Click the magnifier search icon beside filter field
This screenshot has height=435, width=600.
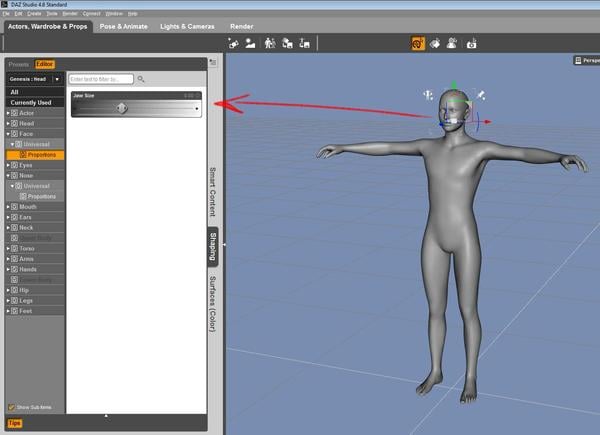[141, 79]
